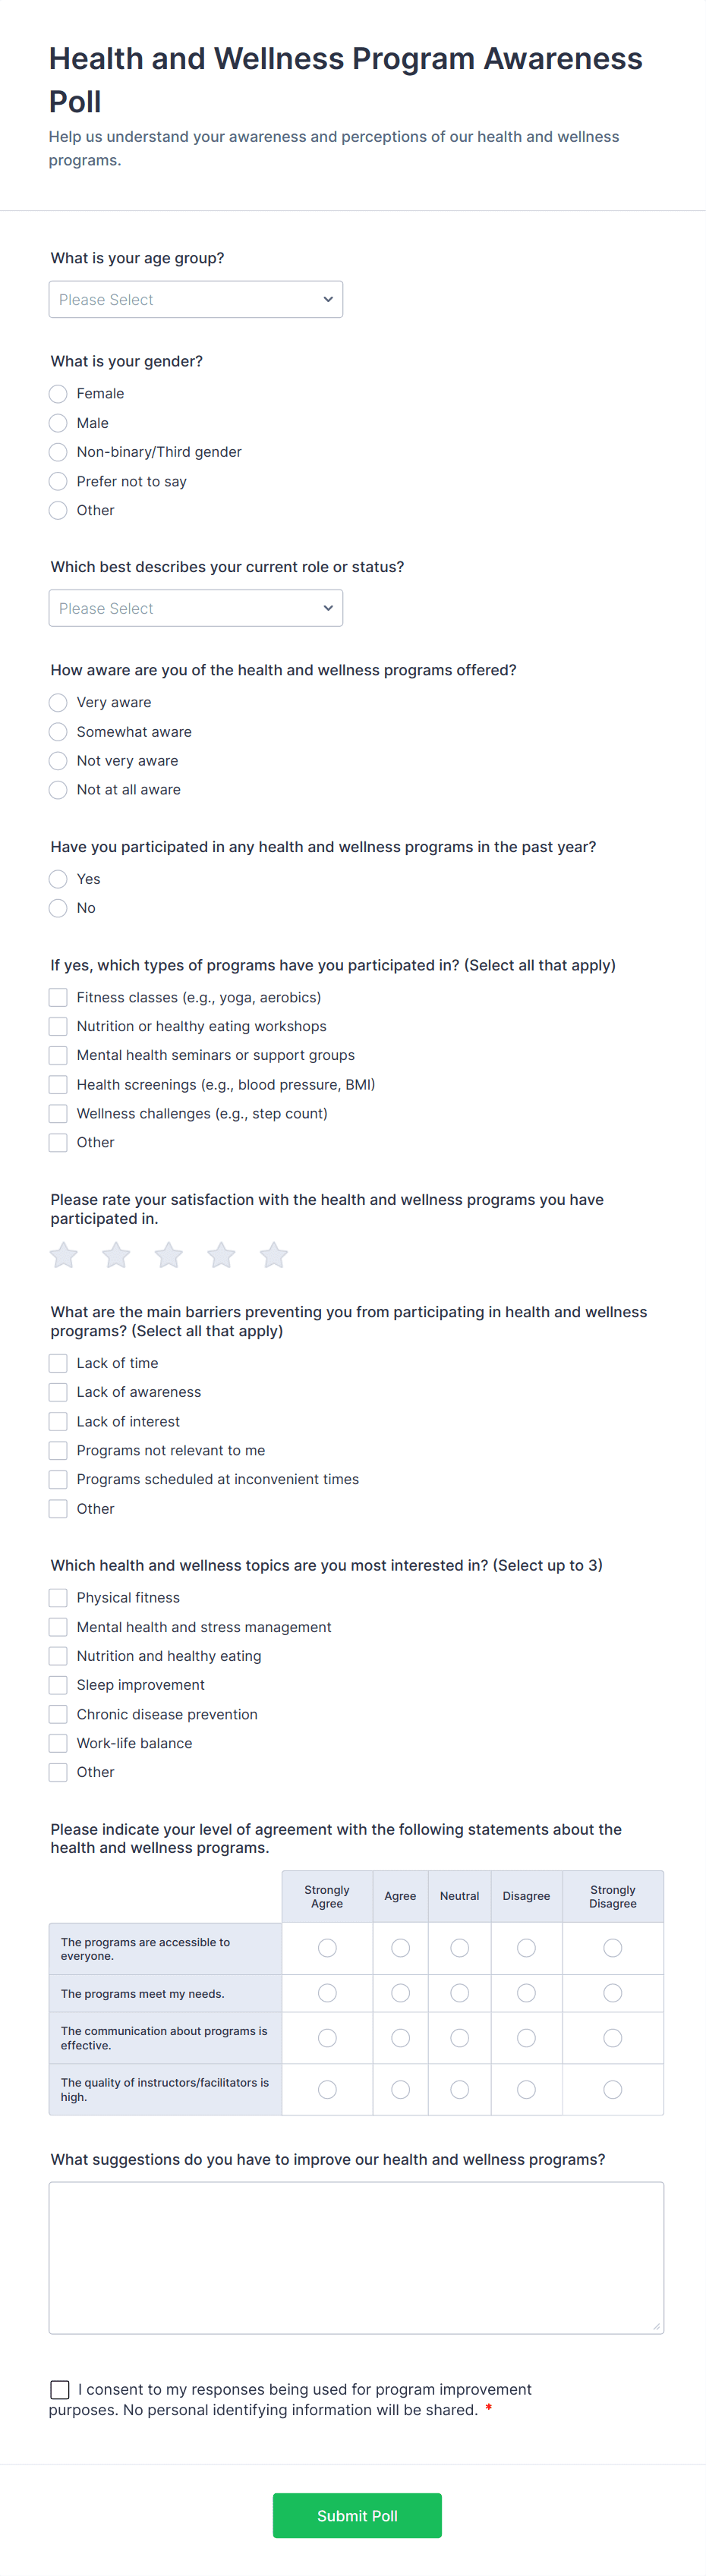Select 'Sleep improvement' as interested topic
The image size is (706, 2576).
[58, 1685]
